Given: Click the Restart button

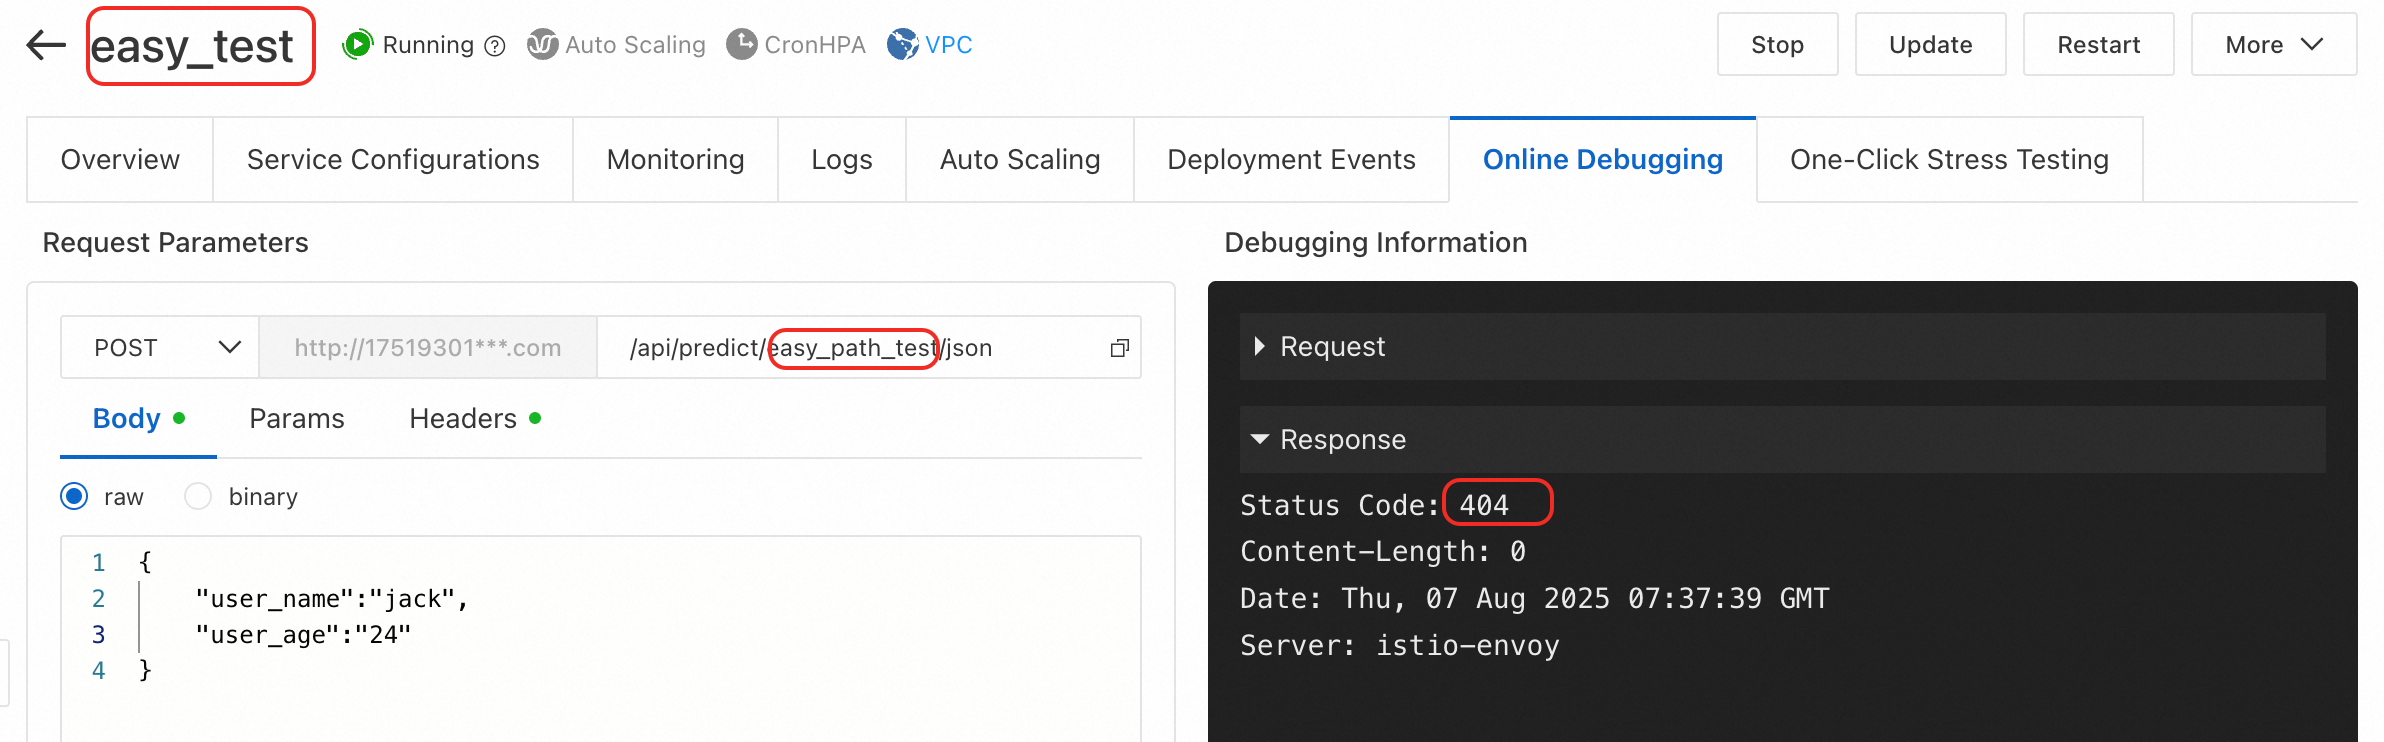Looking at the screenshot, I should tap(2098, 45).
